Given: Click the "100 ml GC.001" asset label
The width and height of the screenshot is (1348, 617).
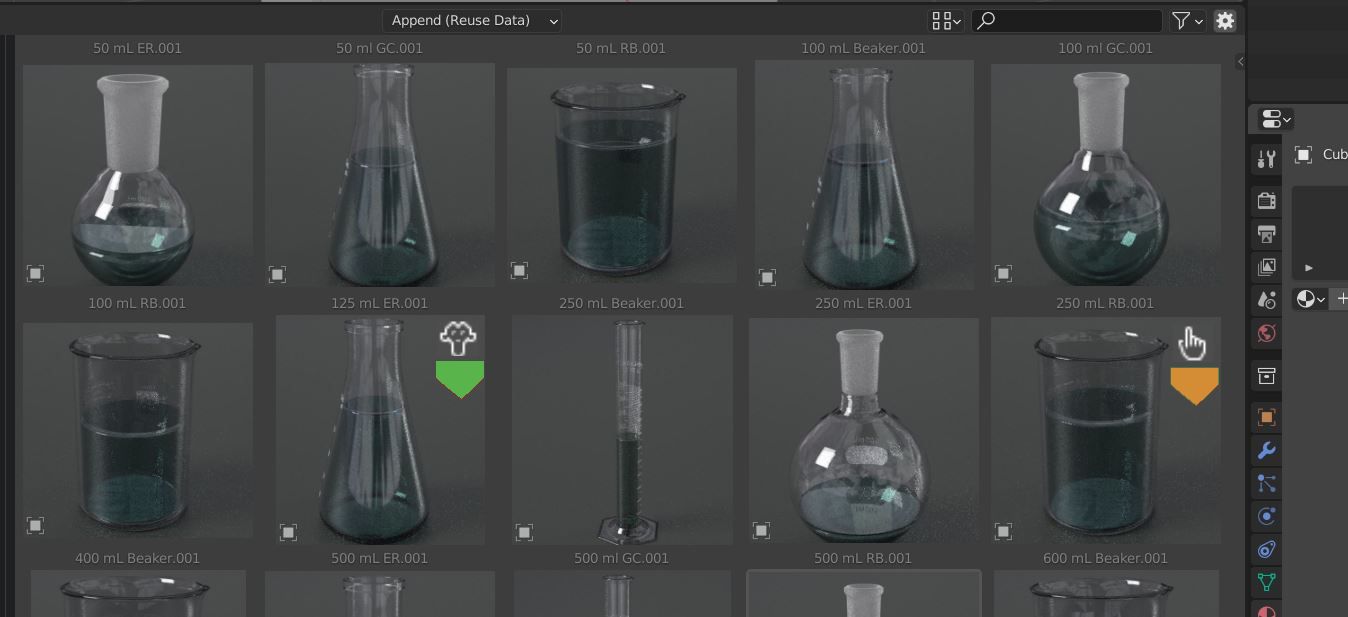Looking at the screenshot, I should pos(1106,48).
